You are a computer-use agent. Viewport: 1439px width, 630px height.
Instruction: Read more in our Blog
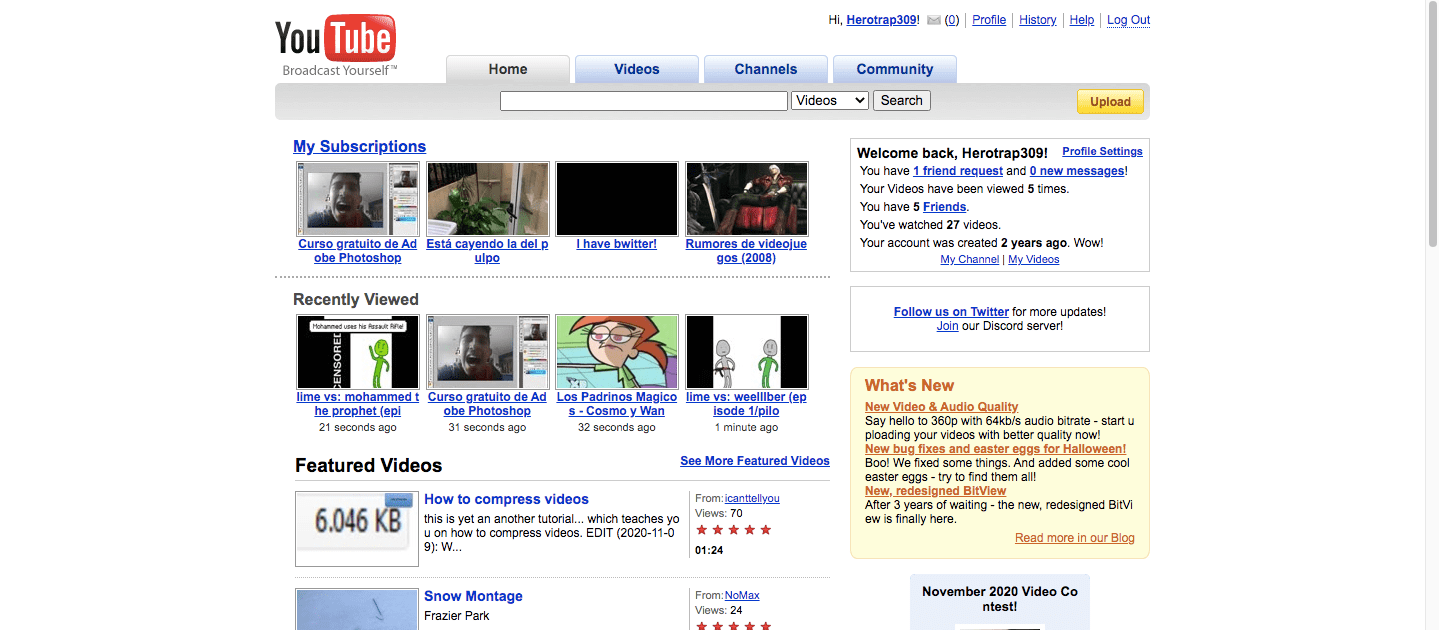pyautogui.click(x=1073, y=537)
